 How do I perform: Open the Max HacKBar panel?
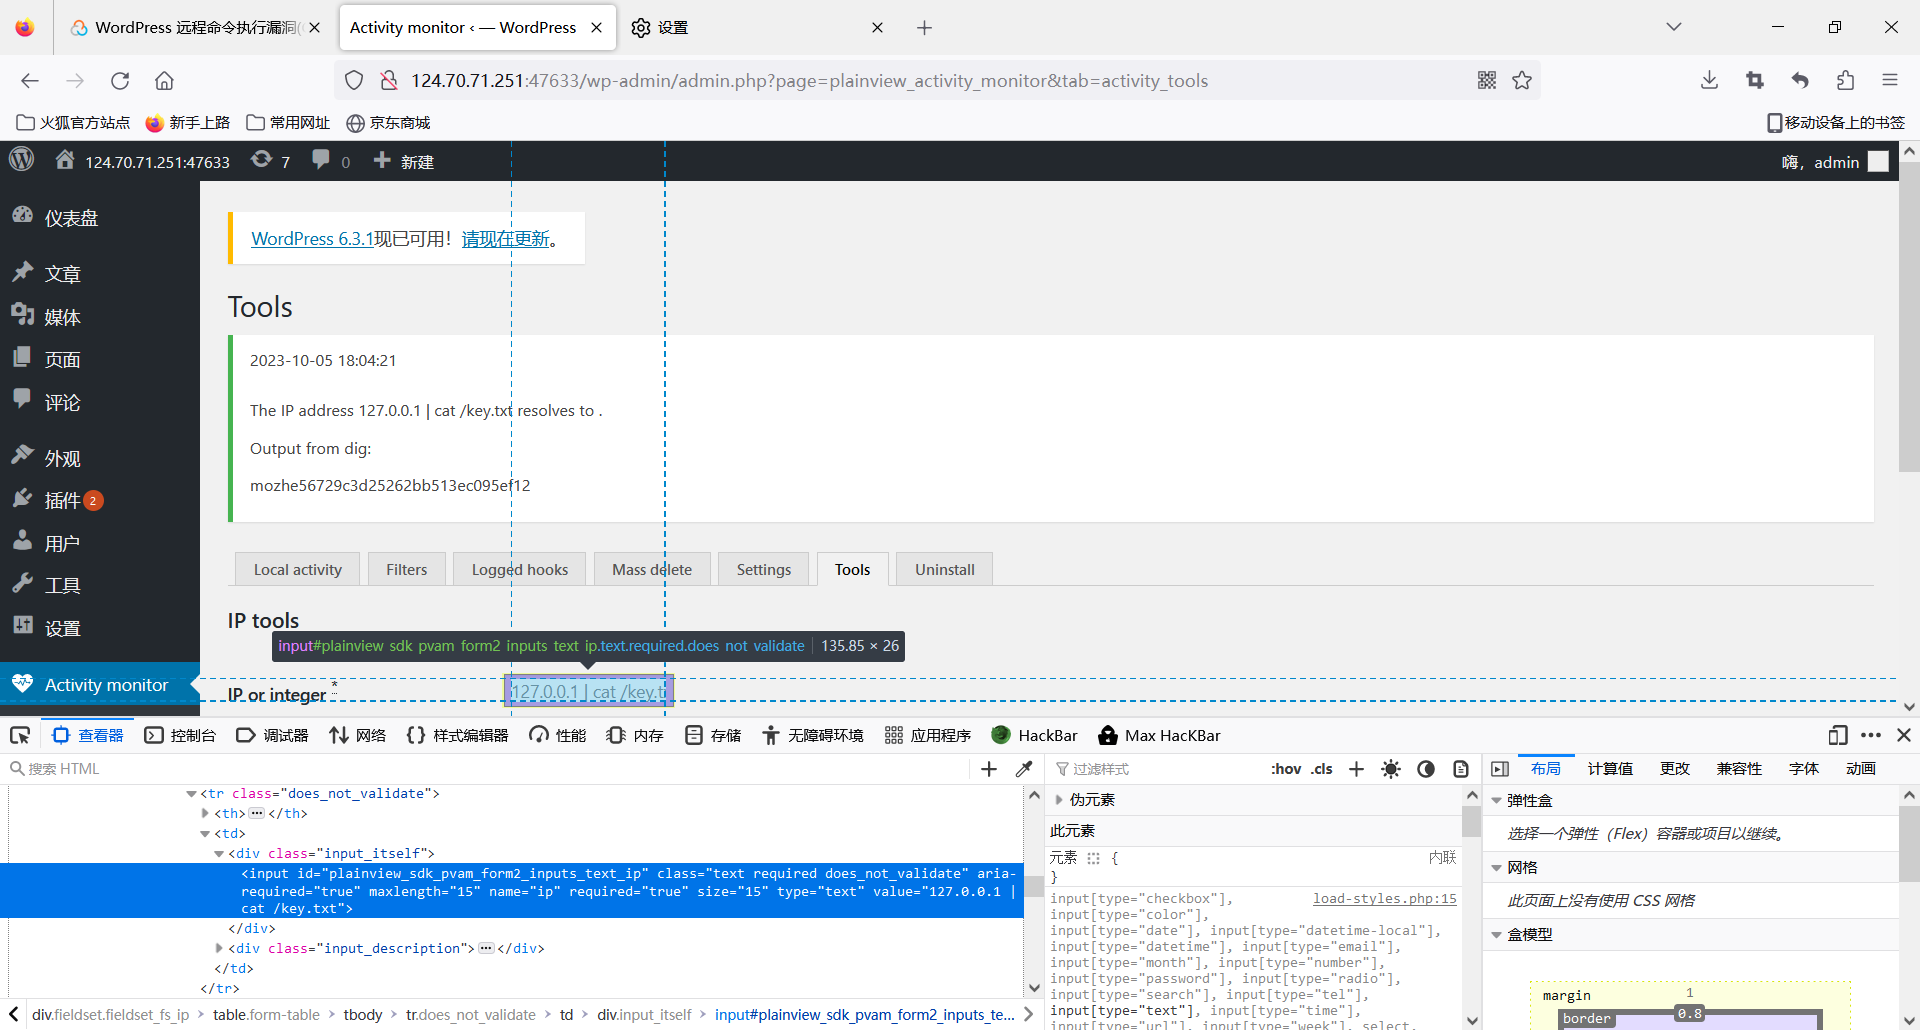[x=1159, y=736]
